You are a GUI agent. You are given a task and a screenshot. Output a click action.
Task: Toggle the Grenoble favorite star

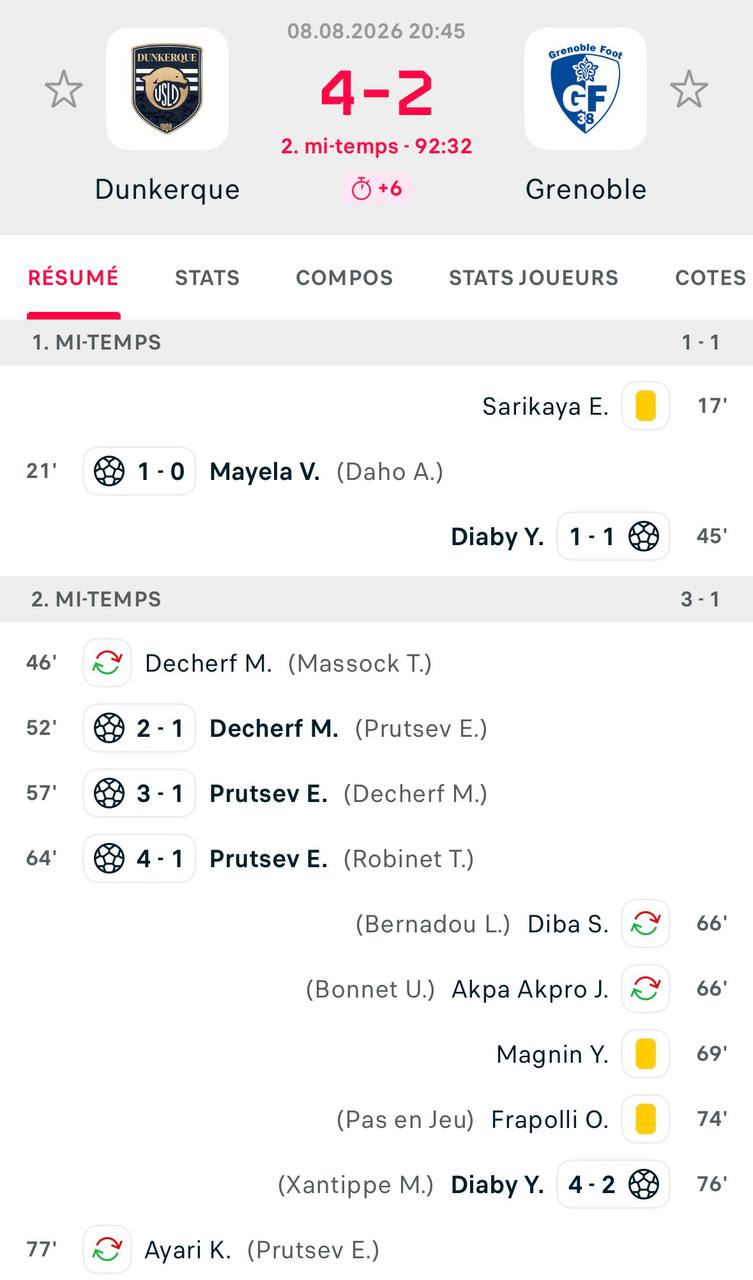[689, 90]
